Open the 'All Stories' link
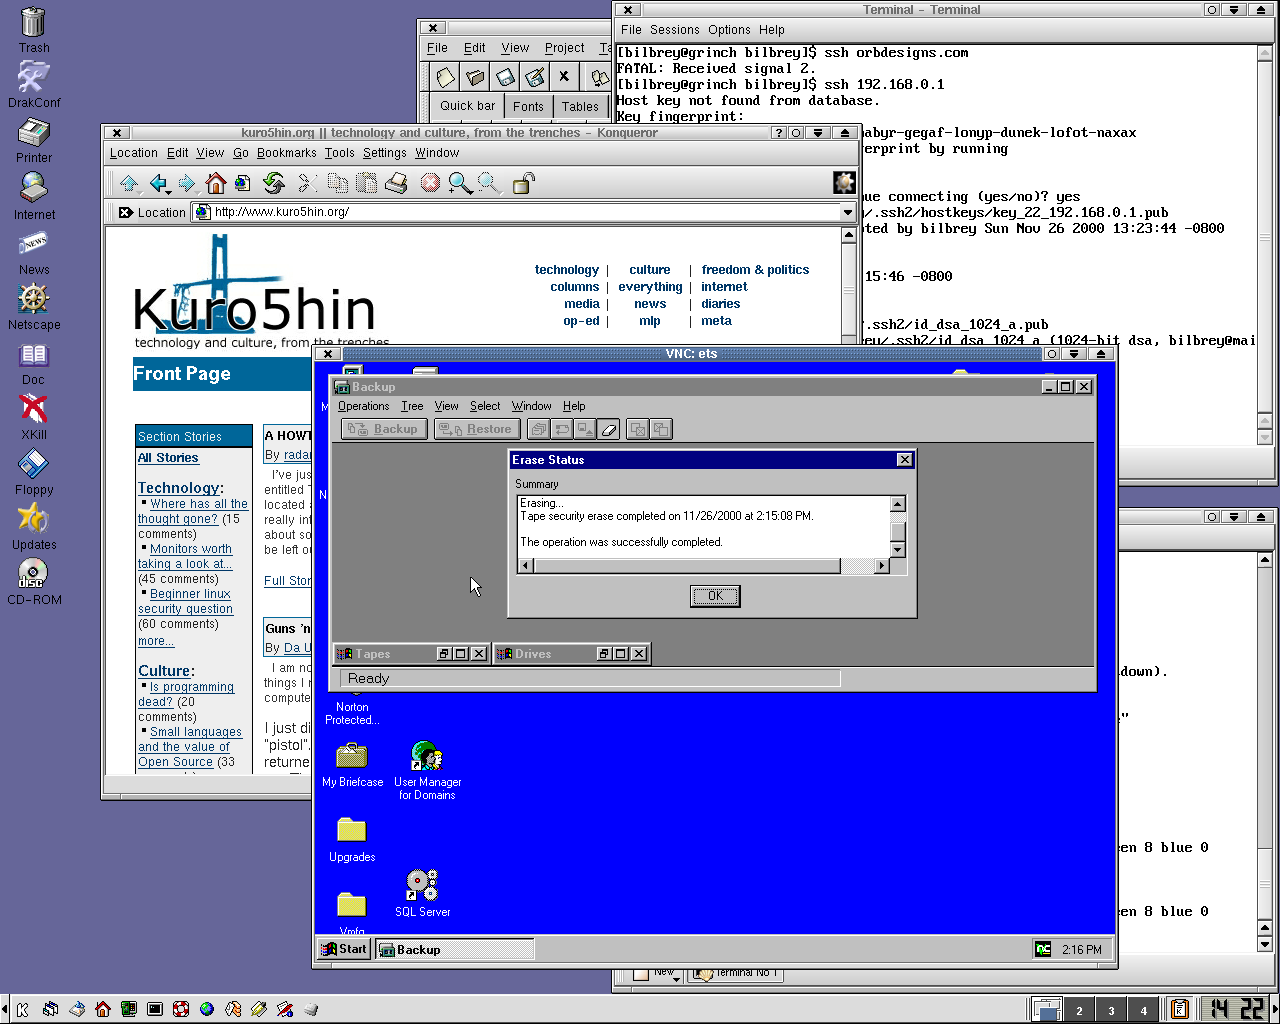1280x1024 pixels. click(168, 458)
